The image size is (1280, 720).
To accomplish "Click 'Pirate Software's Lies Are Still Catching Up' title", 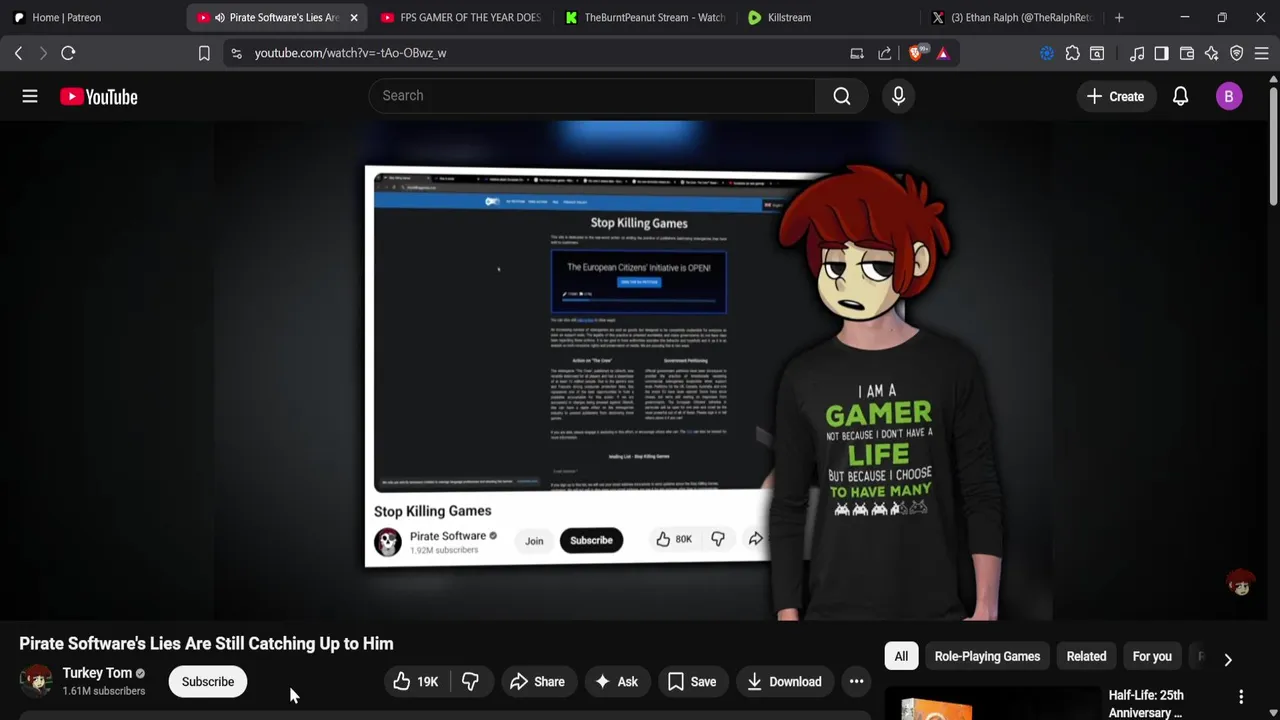I will tap(206, 644).
